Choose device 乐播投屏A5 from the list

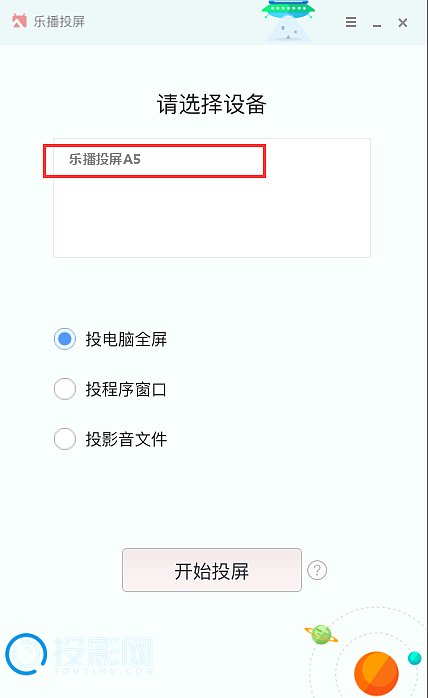[x=155, y=160]
